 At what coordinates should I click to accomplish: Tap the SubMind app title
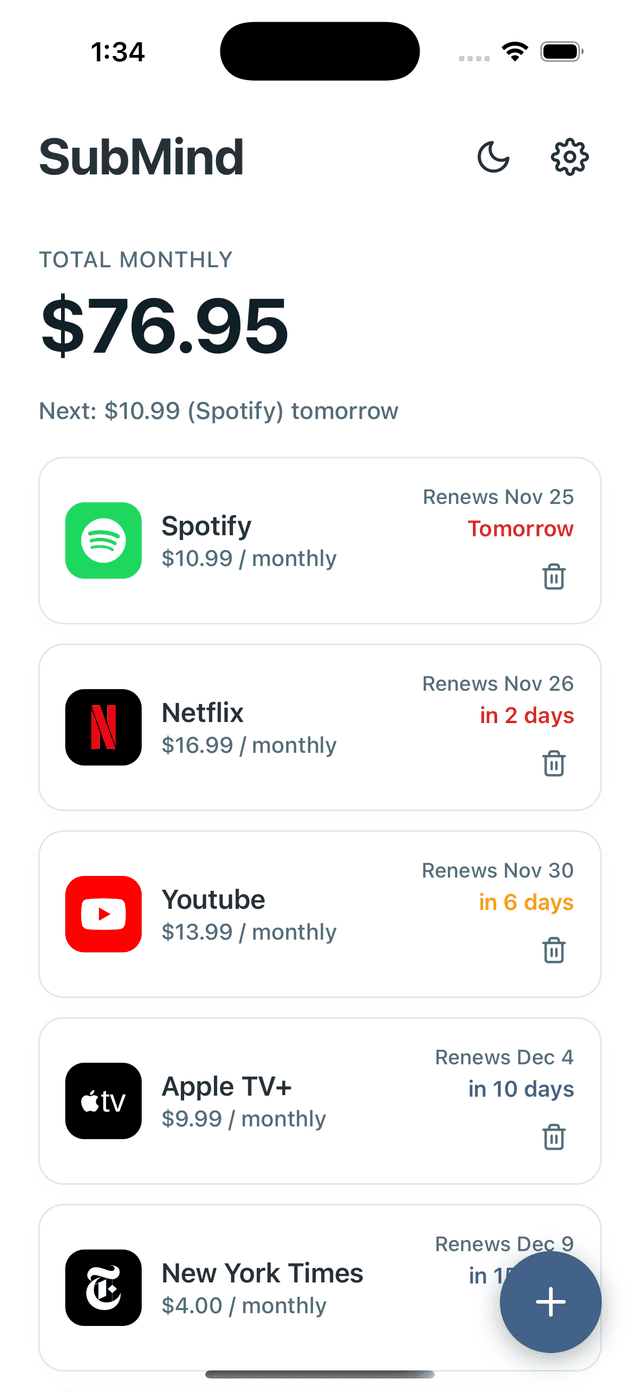[x=141, y=157]
